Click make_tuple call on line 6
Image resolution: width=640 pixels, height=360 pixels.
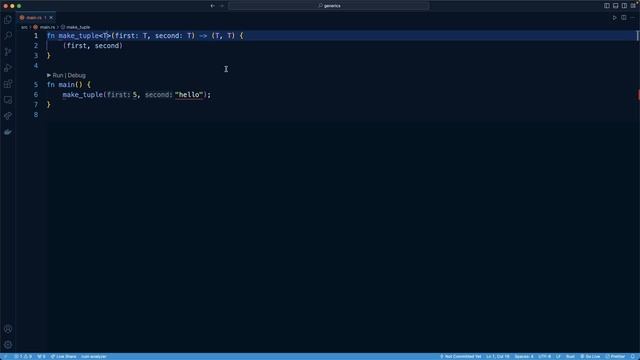(x=82, y=95)
